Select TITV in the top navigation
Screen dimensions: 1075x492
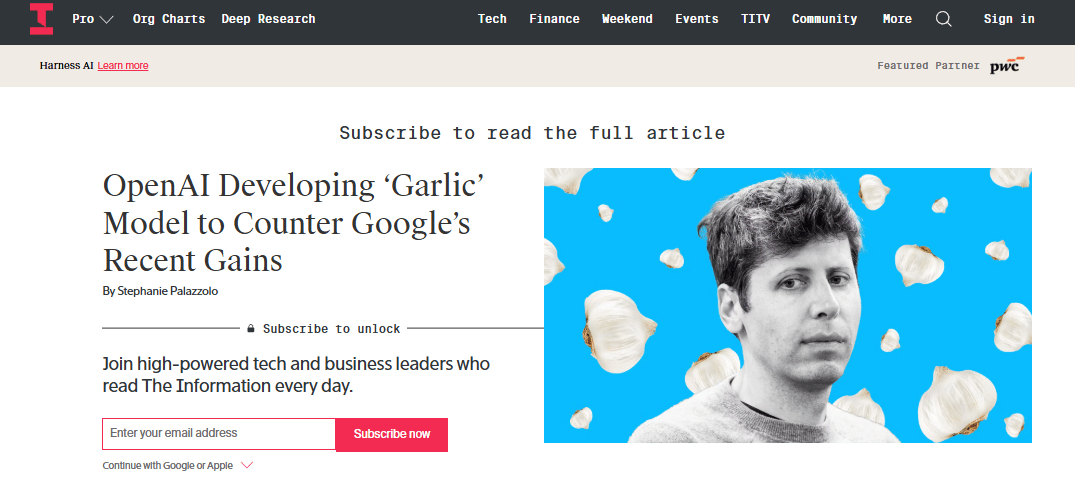pos(755,19)
